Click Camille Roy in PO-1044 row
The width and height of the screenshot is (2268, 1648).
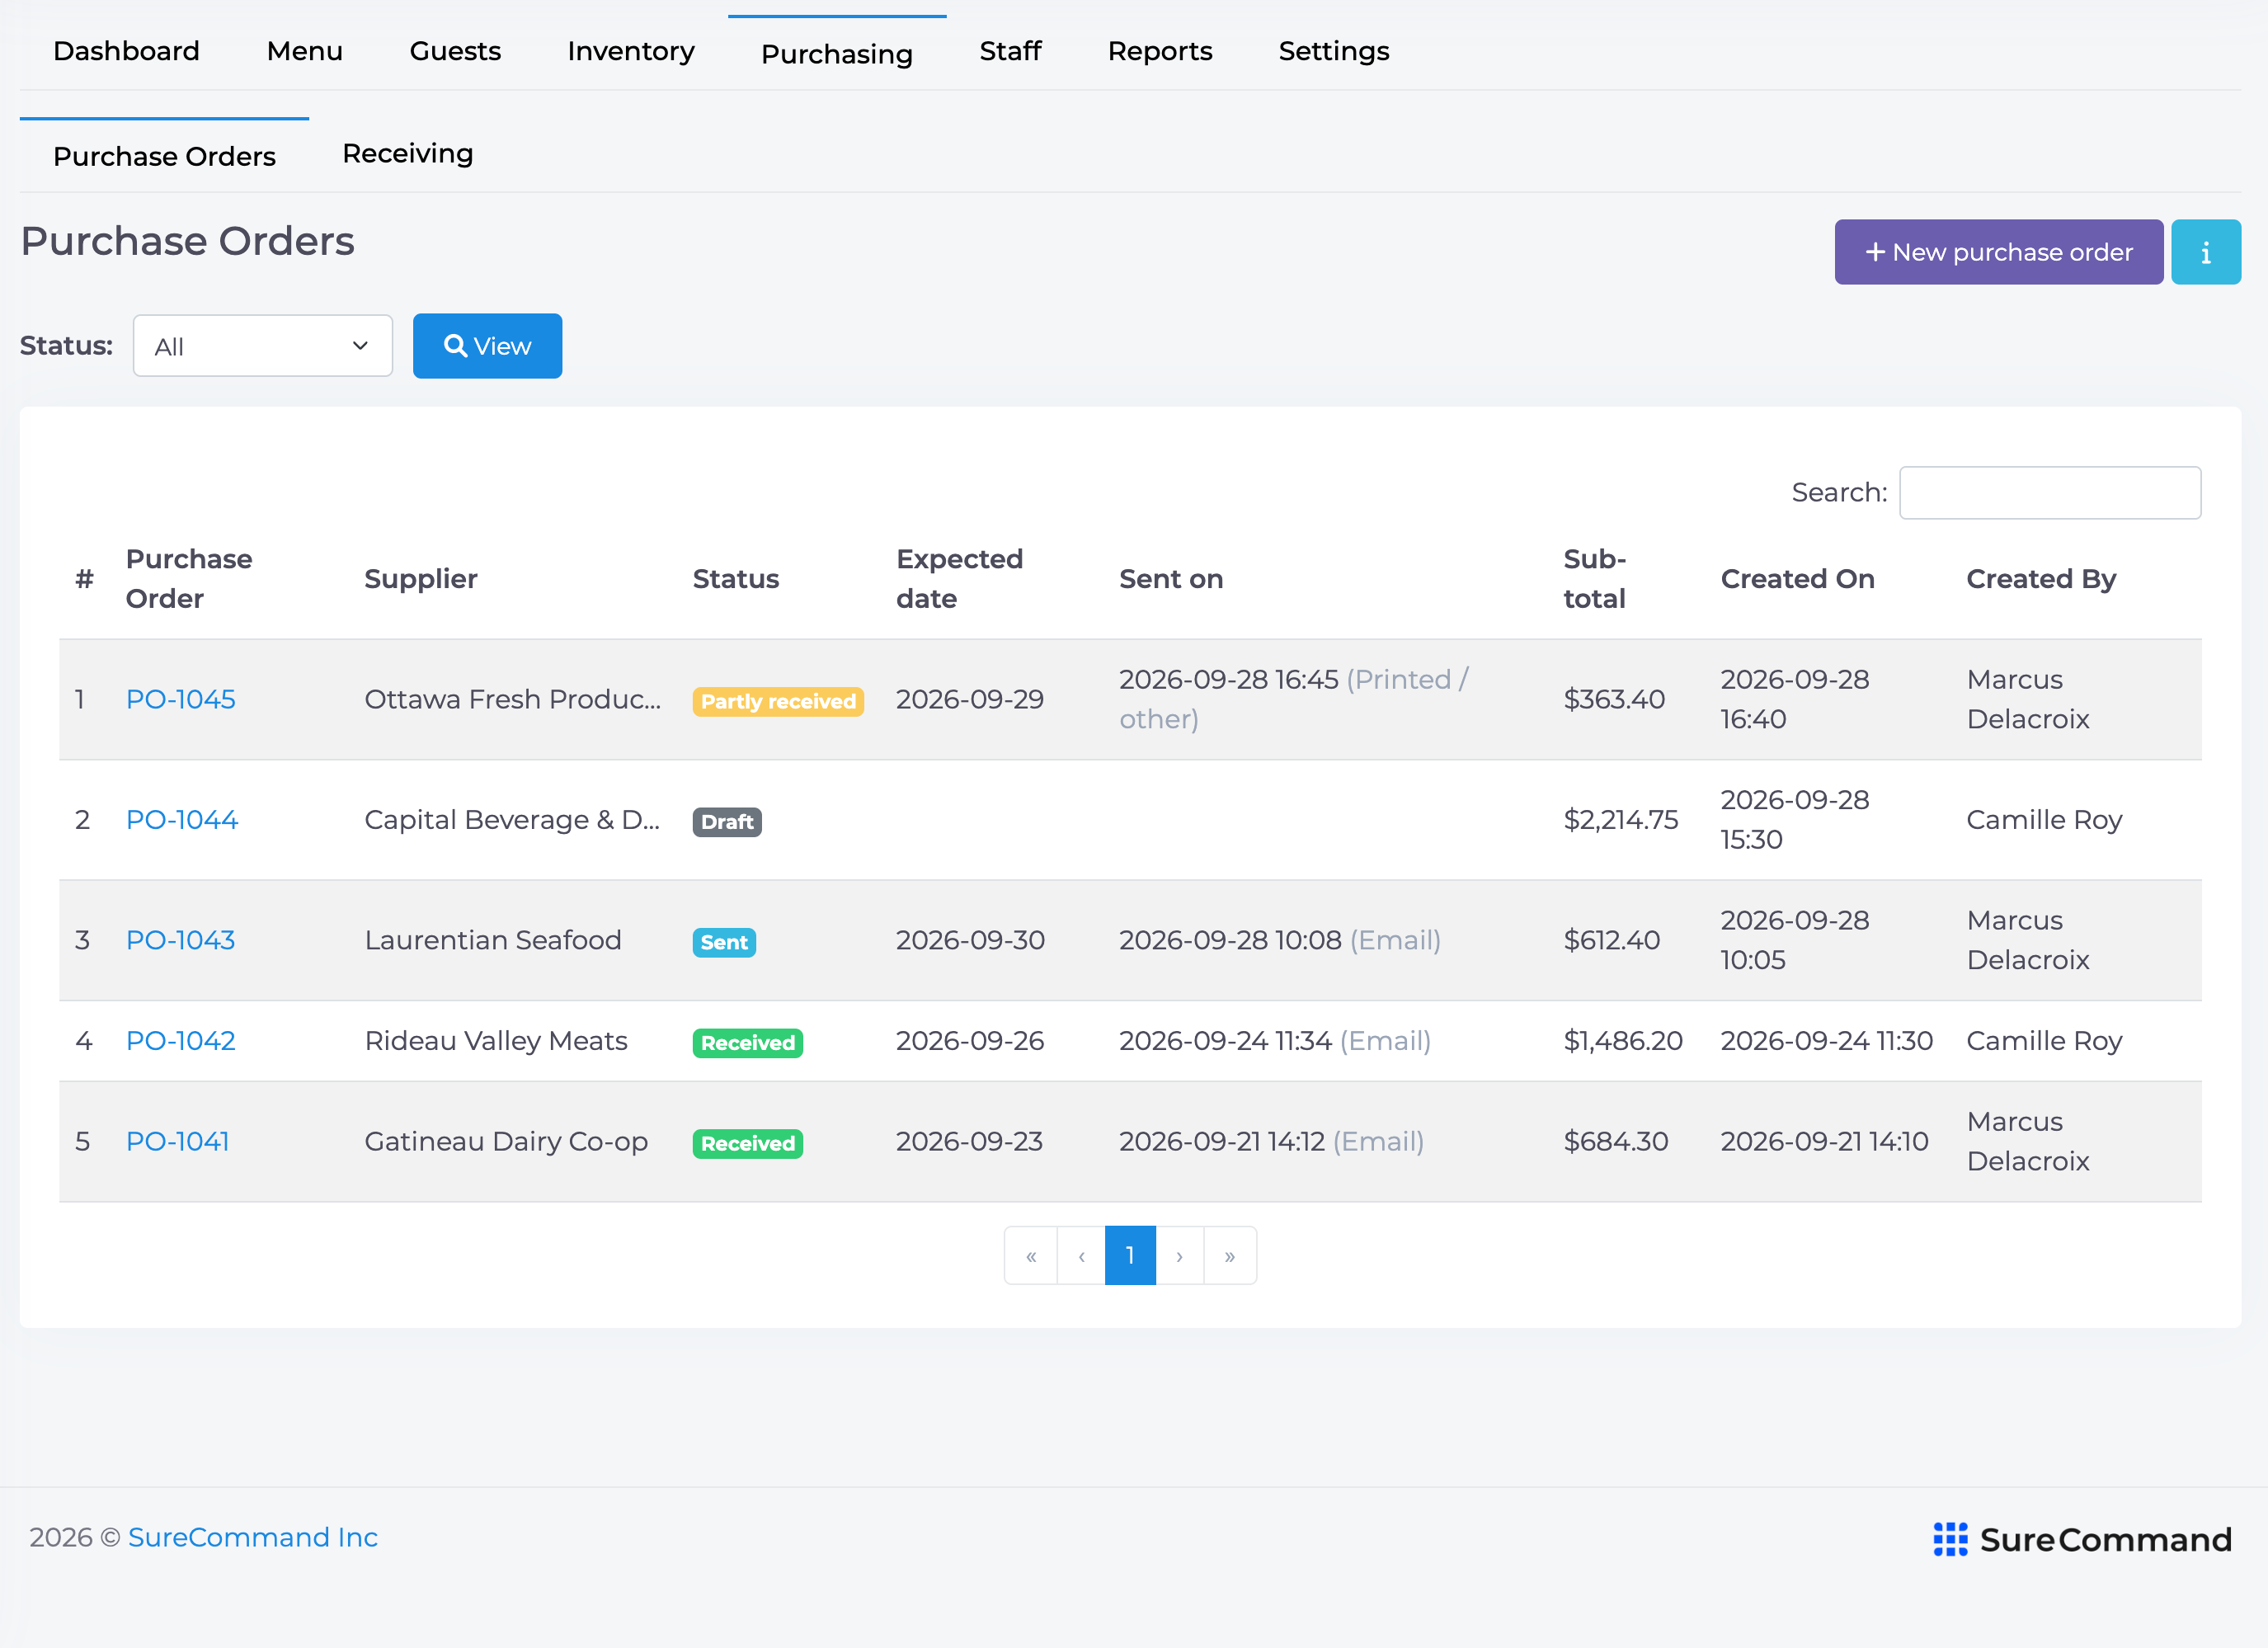(2044, 819)
